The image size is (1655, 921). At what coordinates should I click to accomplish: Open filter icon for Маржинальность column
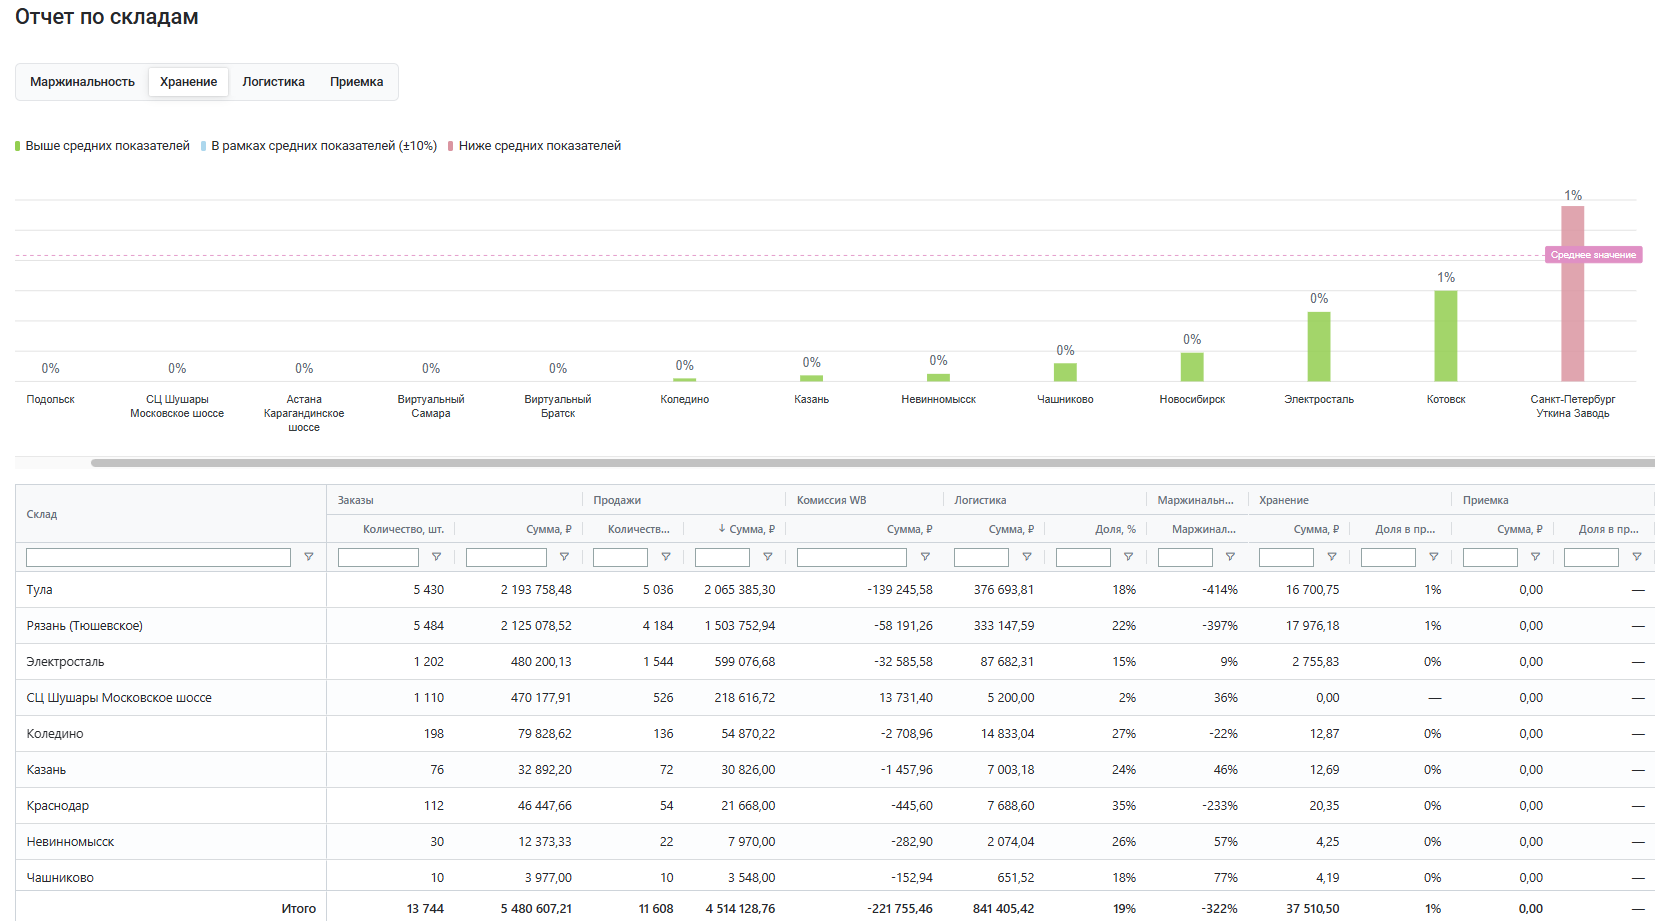coord(1230,557)
